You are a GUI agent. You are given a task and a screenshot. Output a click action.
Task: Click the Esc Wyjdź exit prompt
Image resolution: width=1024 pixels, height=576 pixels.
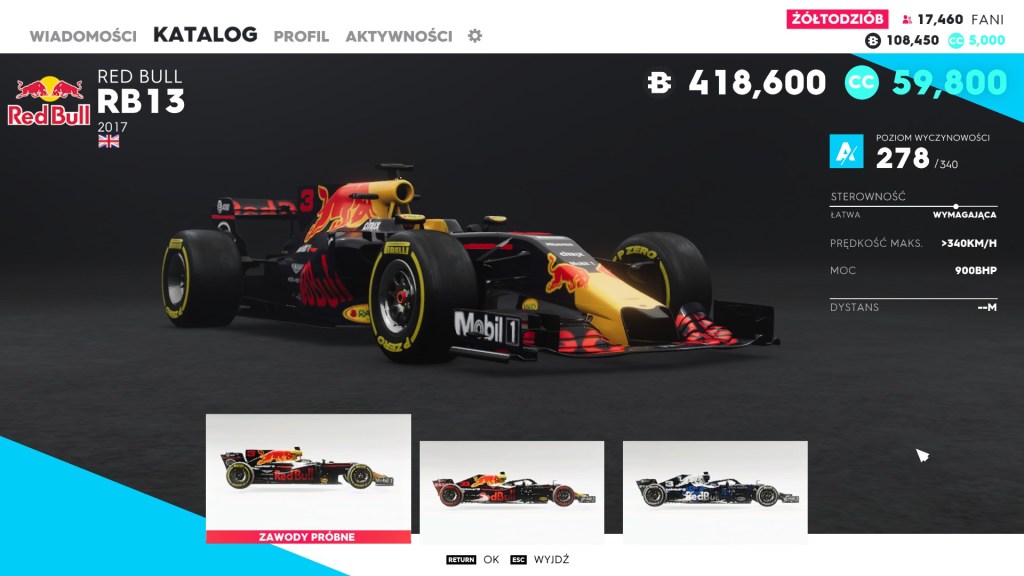point(539,560)
